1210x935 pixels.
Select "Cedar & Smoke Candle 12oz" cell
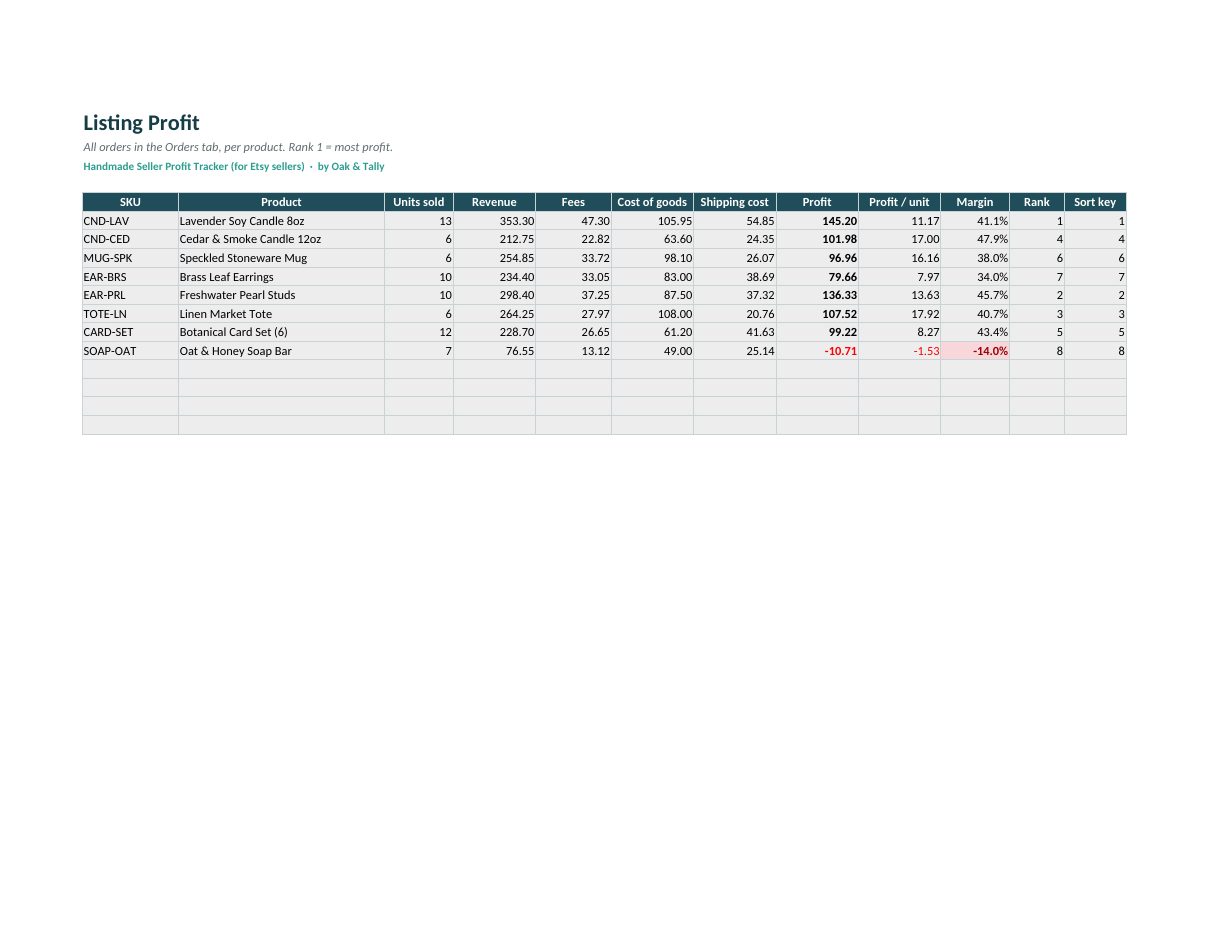(281, 239)
